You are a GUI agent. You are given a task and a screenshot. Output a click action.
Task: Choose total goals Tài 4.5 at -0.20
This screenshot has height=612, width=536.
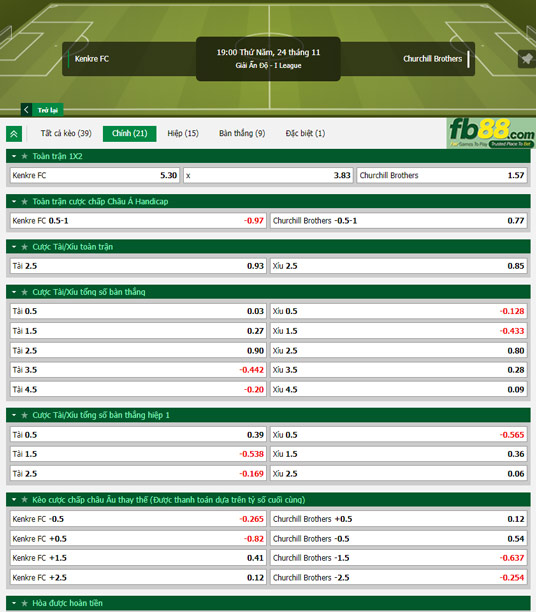coord(138,389)
